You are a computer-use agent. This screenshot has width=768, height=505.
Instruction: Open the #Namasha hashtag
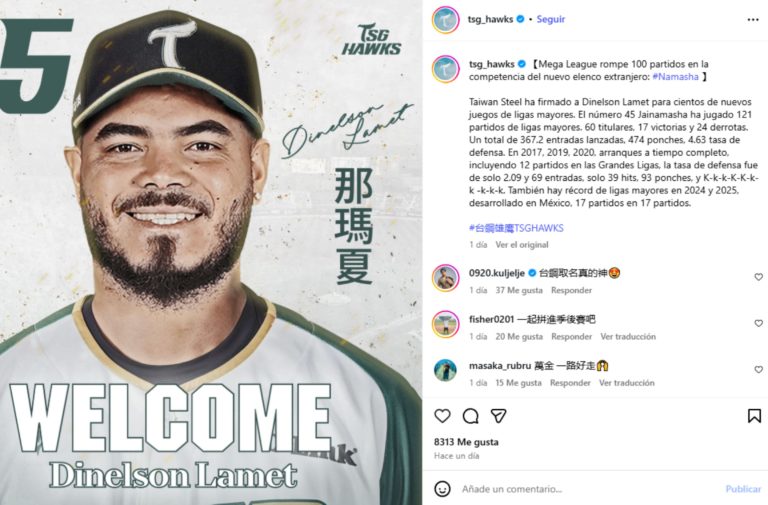coord(675,76)
